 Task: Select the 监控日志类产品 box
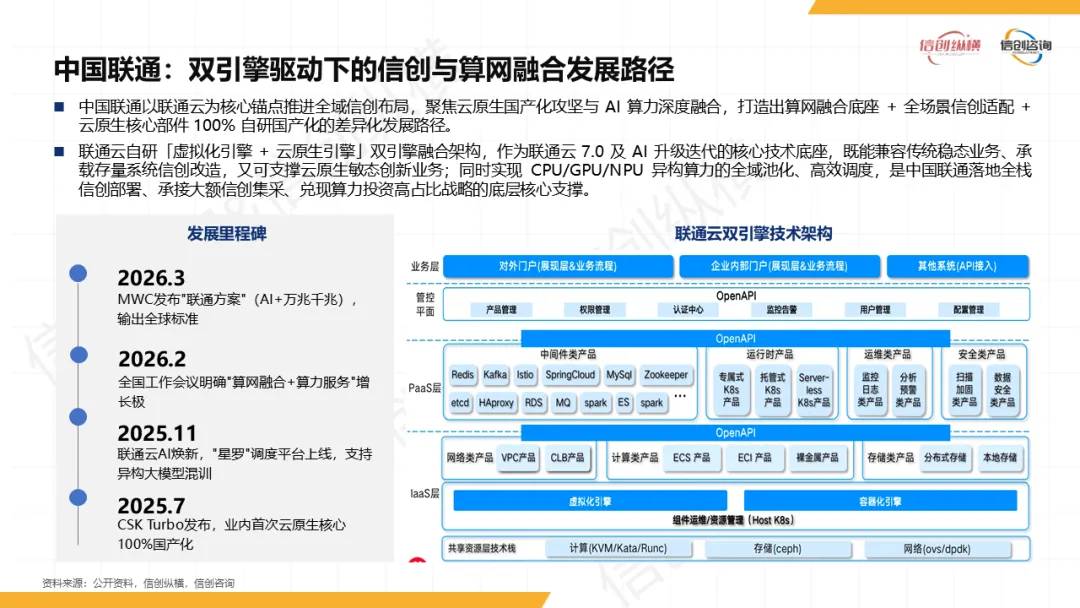(870, 390)
